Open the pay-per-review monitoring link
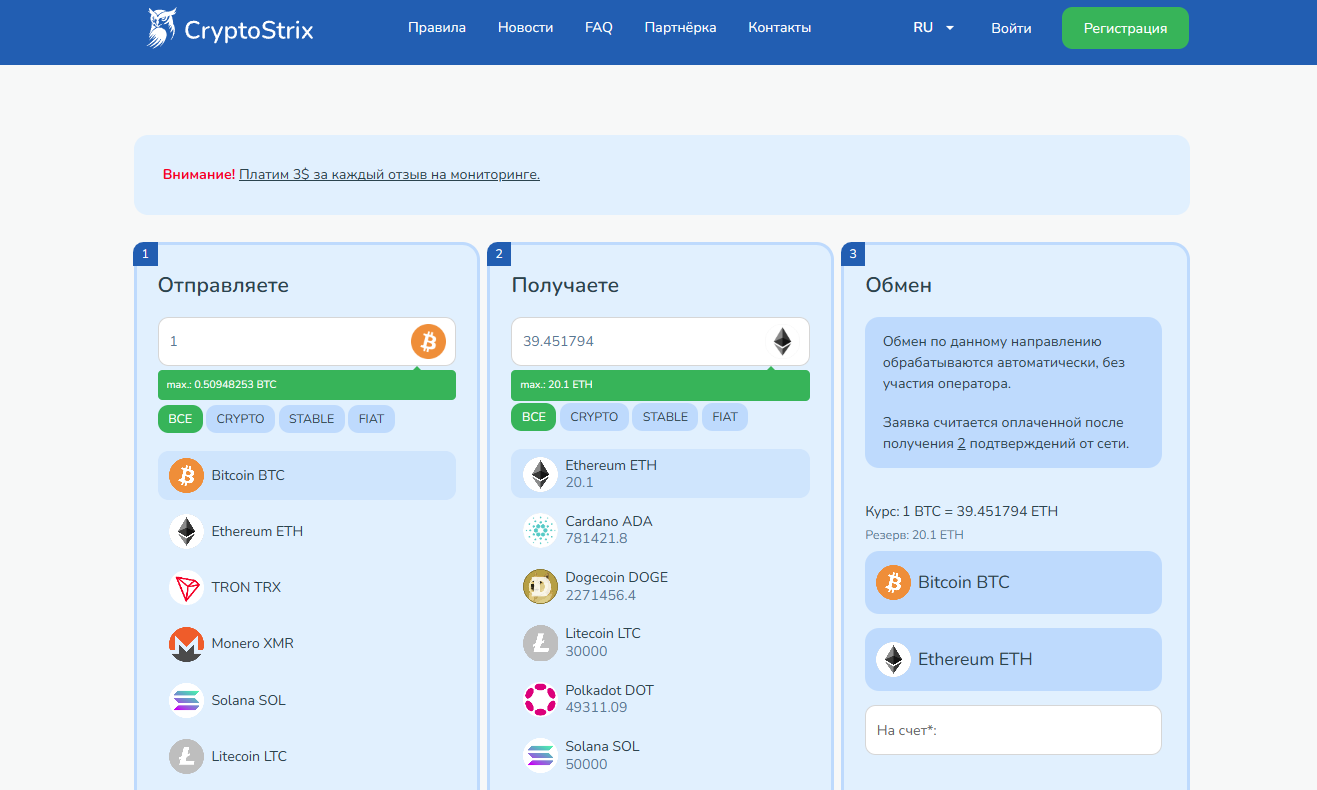The image size is (1317, 790). coord(389,174)
